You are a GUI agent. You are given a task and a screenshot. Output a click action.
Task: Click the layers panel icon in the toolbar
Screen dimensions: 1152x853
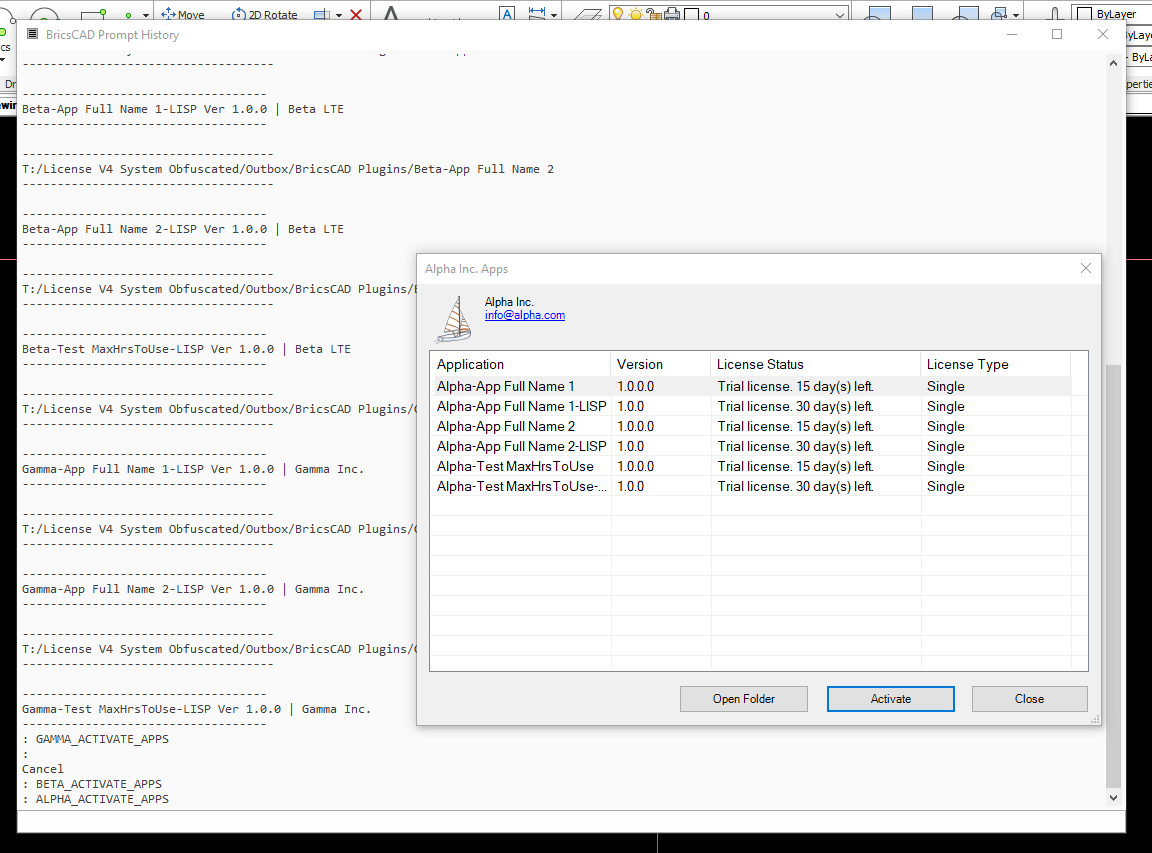click(x=588, y=14)
